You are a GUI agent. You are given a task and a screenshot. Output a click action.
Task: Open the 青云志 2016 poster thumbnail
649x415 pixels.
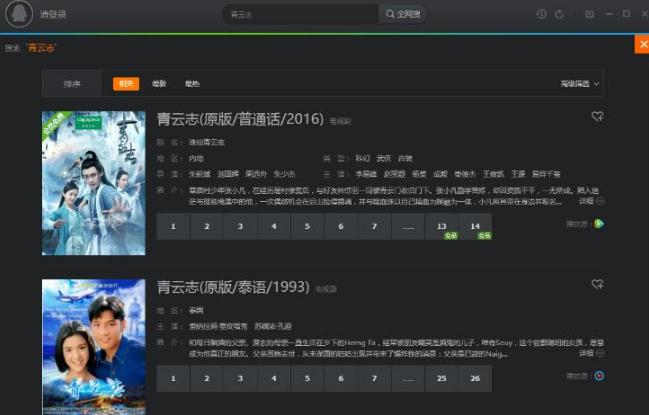(94, 183)
